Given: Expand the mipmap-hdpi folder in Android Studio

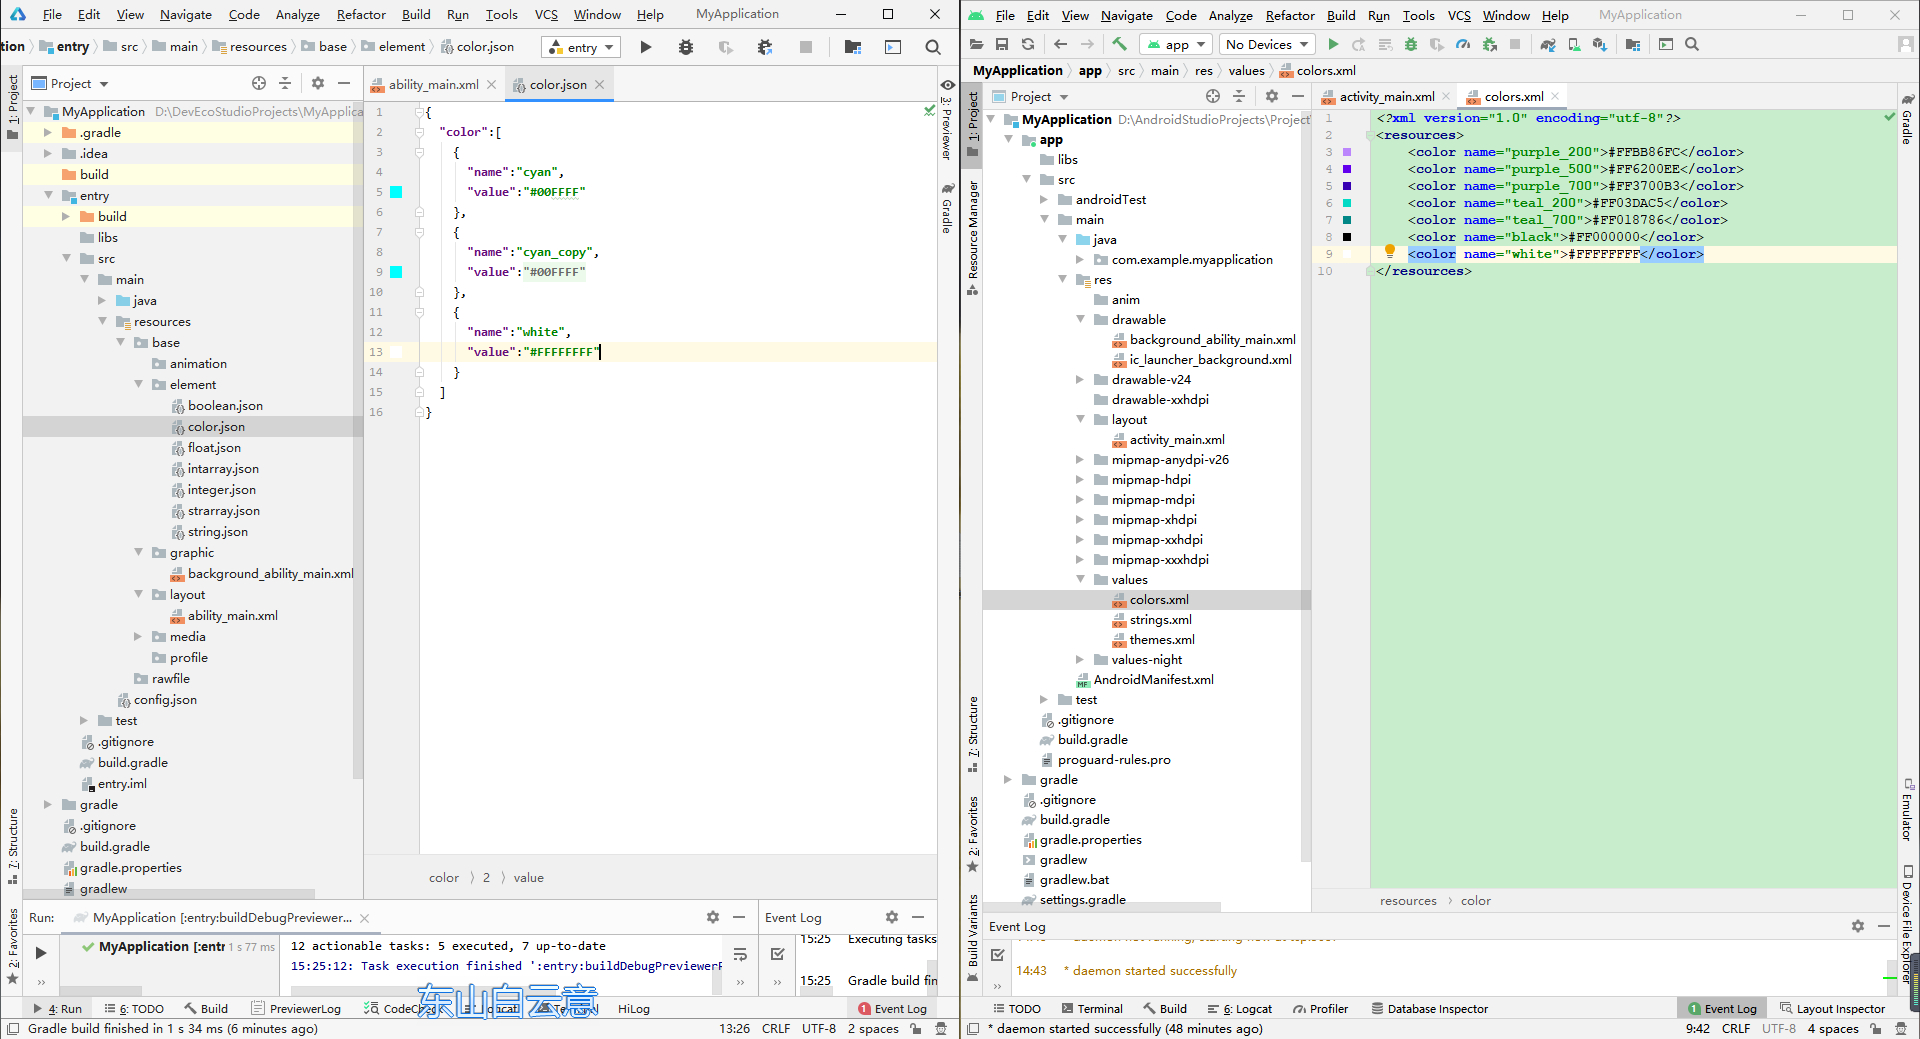Looking at the screenshot, I should pyautogui.click(x=1080, y=479).
